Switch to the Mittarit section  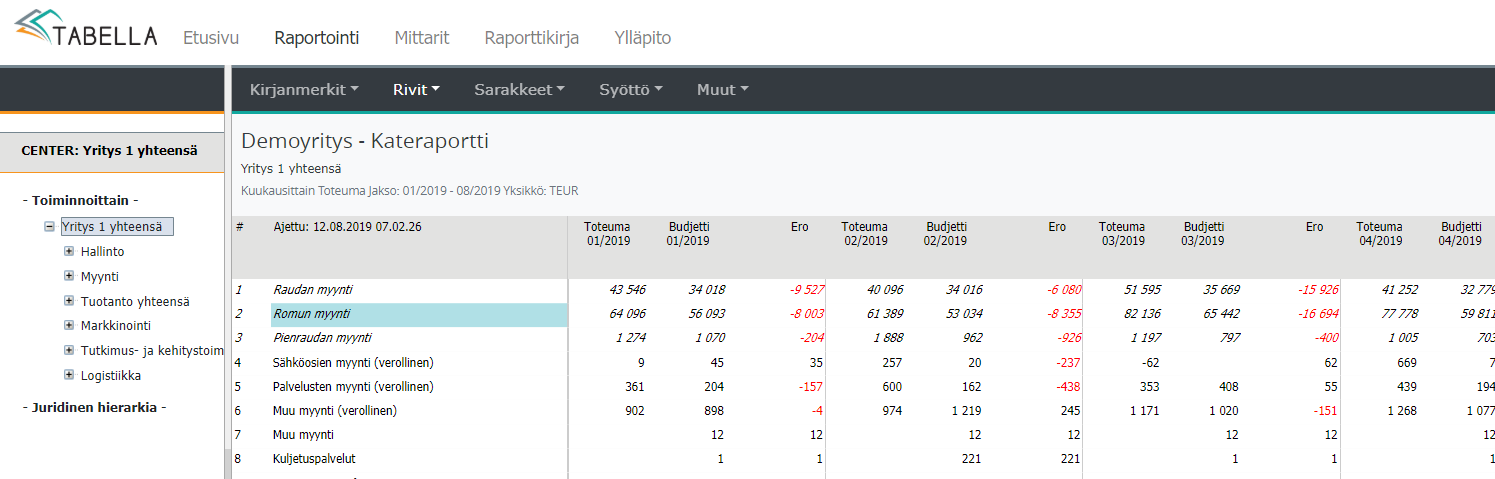(421, 38)
